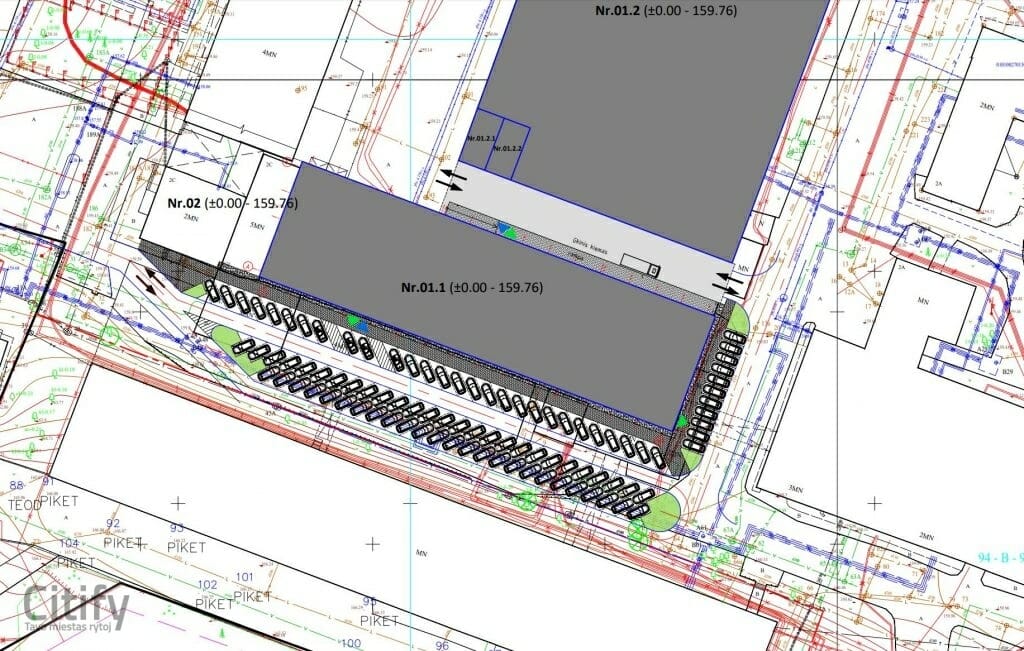Select the 5MN plot label
Screen dimensions: 1024x651
point(257,226)
